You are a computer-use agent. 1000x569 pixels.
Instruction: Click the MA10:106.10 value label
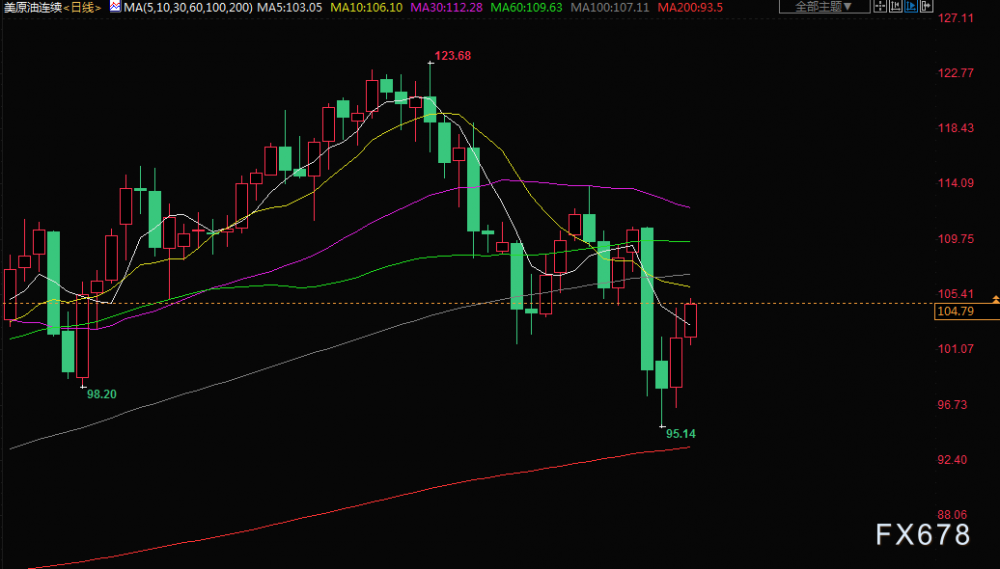(367, 7)
